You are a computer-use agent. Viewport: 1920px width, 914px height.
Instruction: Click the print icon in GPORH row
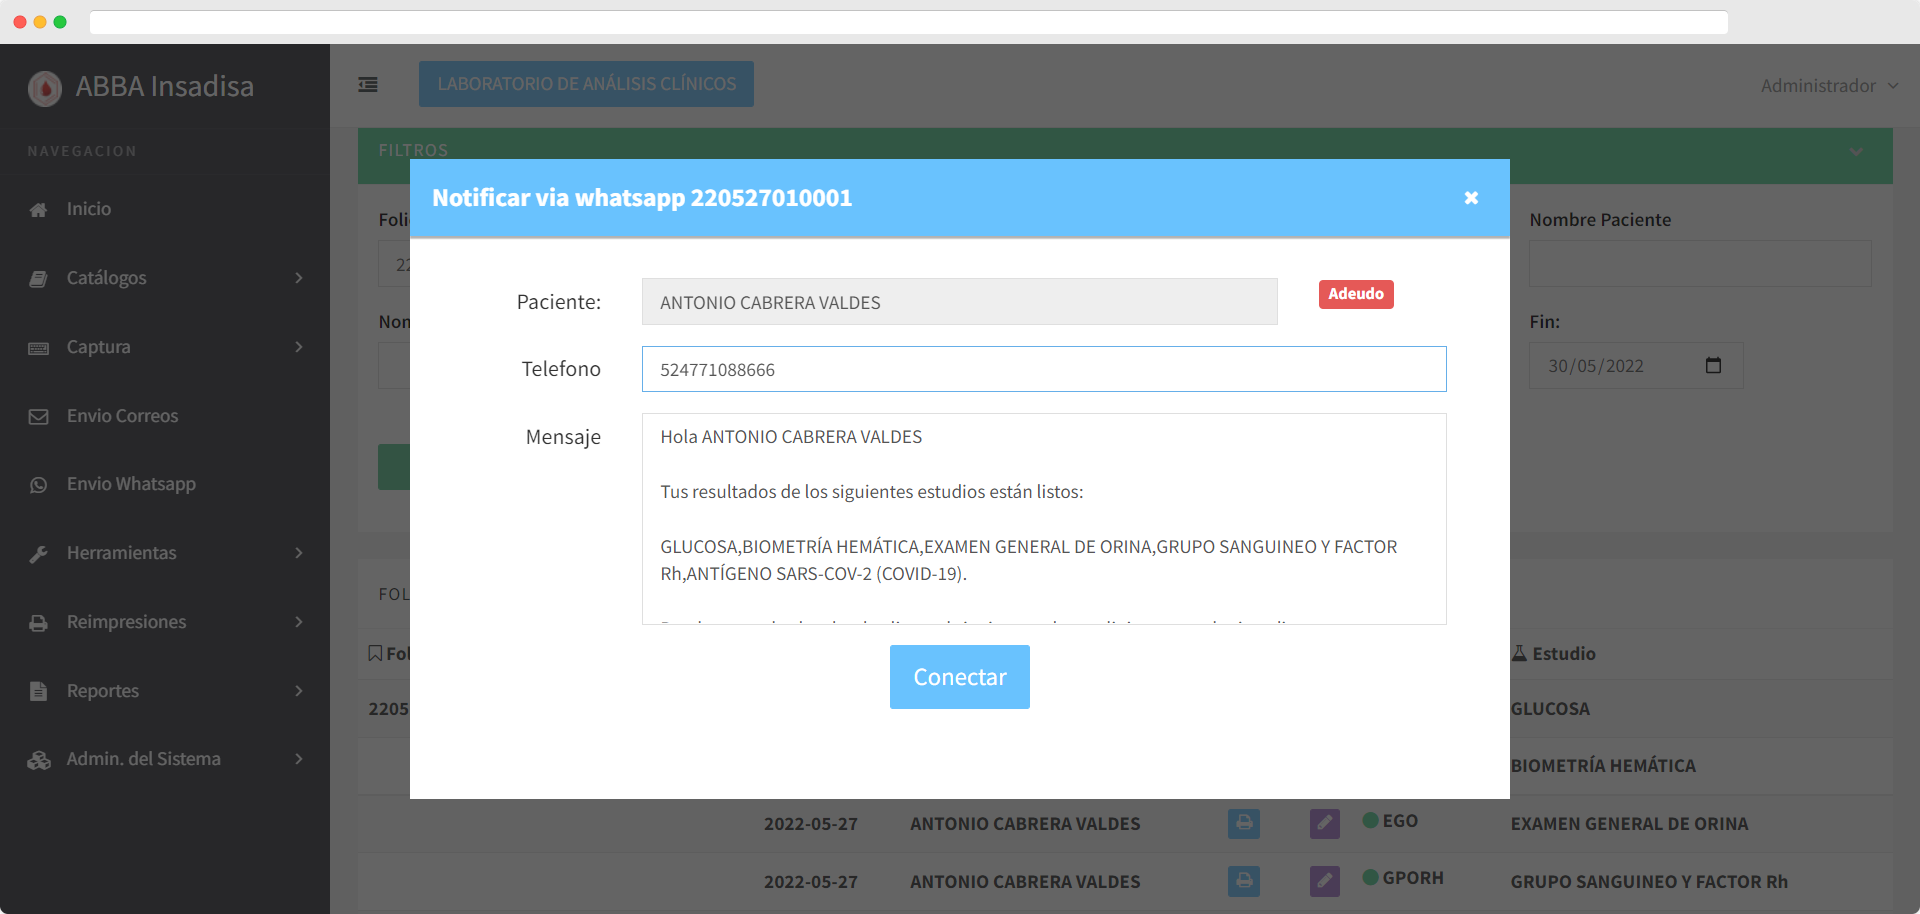[1244, 881]
